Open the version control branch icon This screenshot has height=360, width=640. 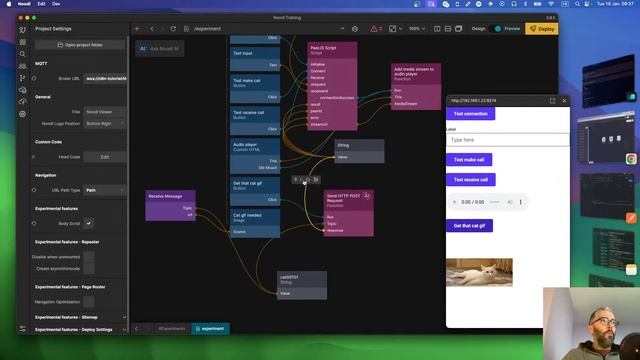22,78
